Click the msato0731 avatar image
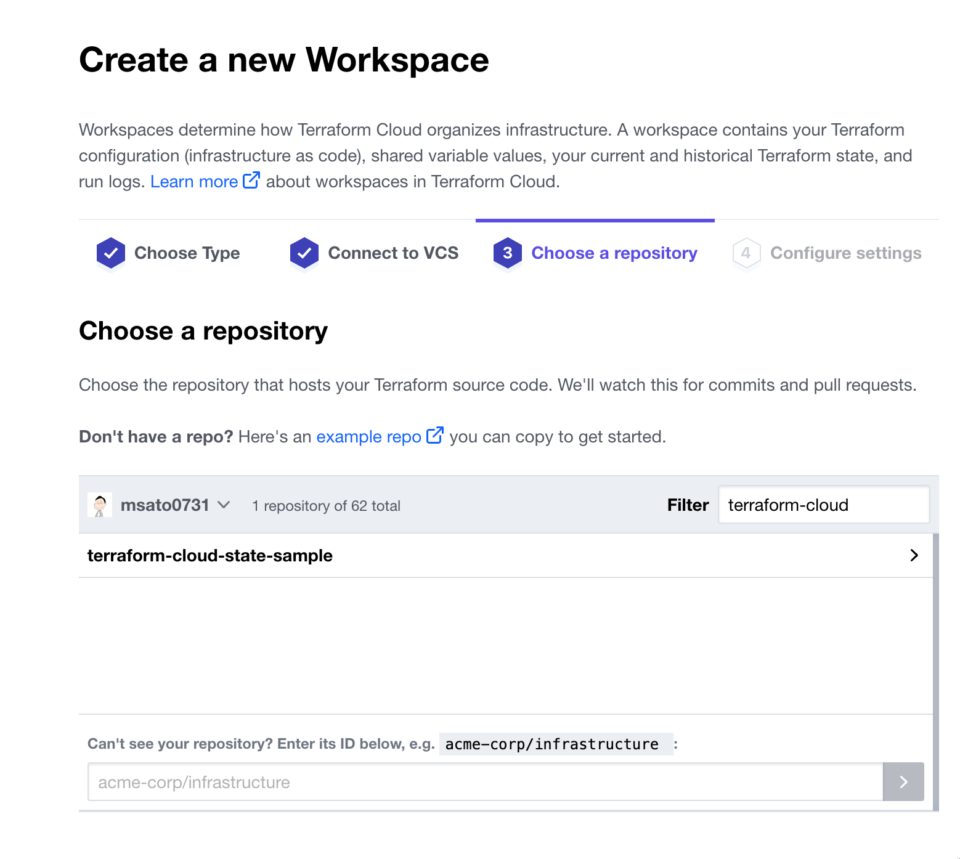960x859 pixels. (x=100, y=505)
